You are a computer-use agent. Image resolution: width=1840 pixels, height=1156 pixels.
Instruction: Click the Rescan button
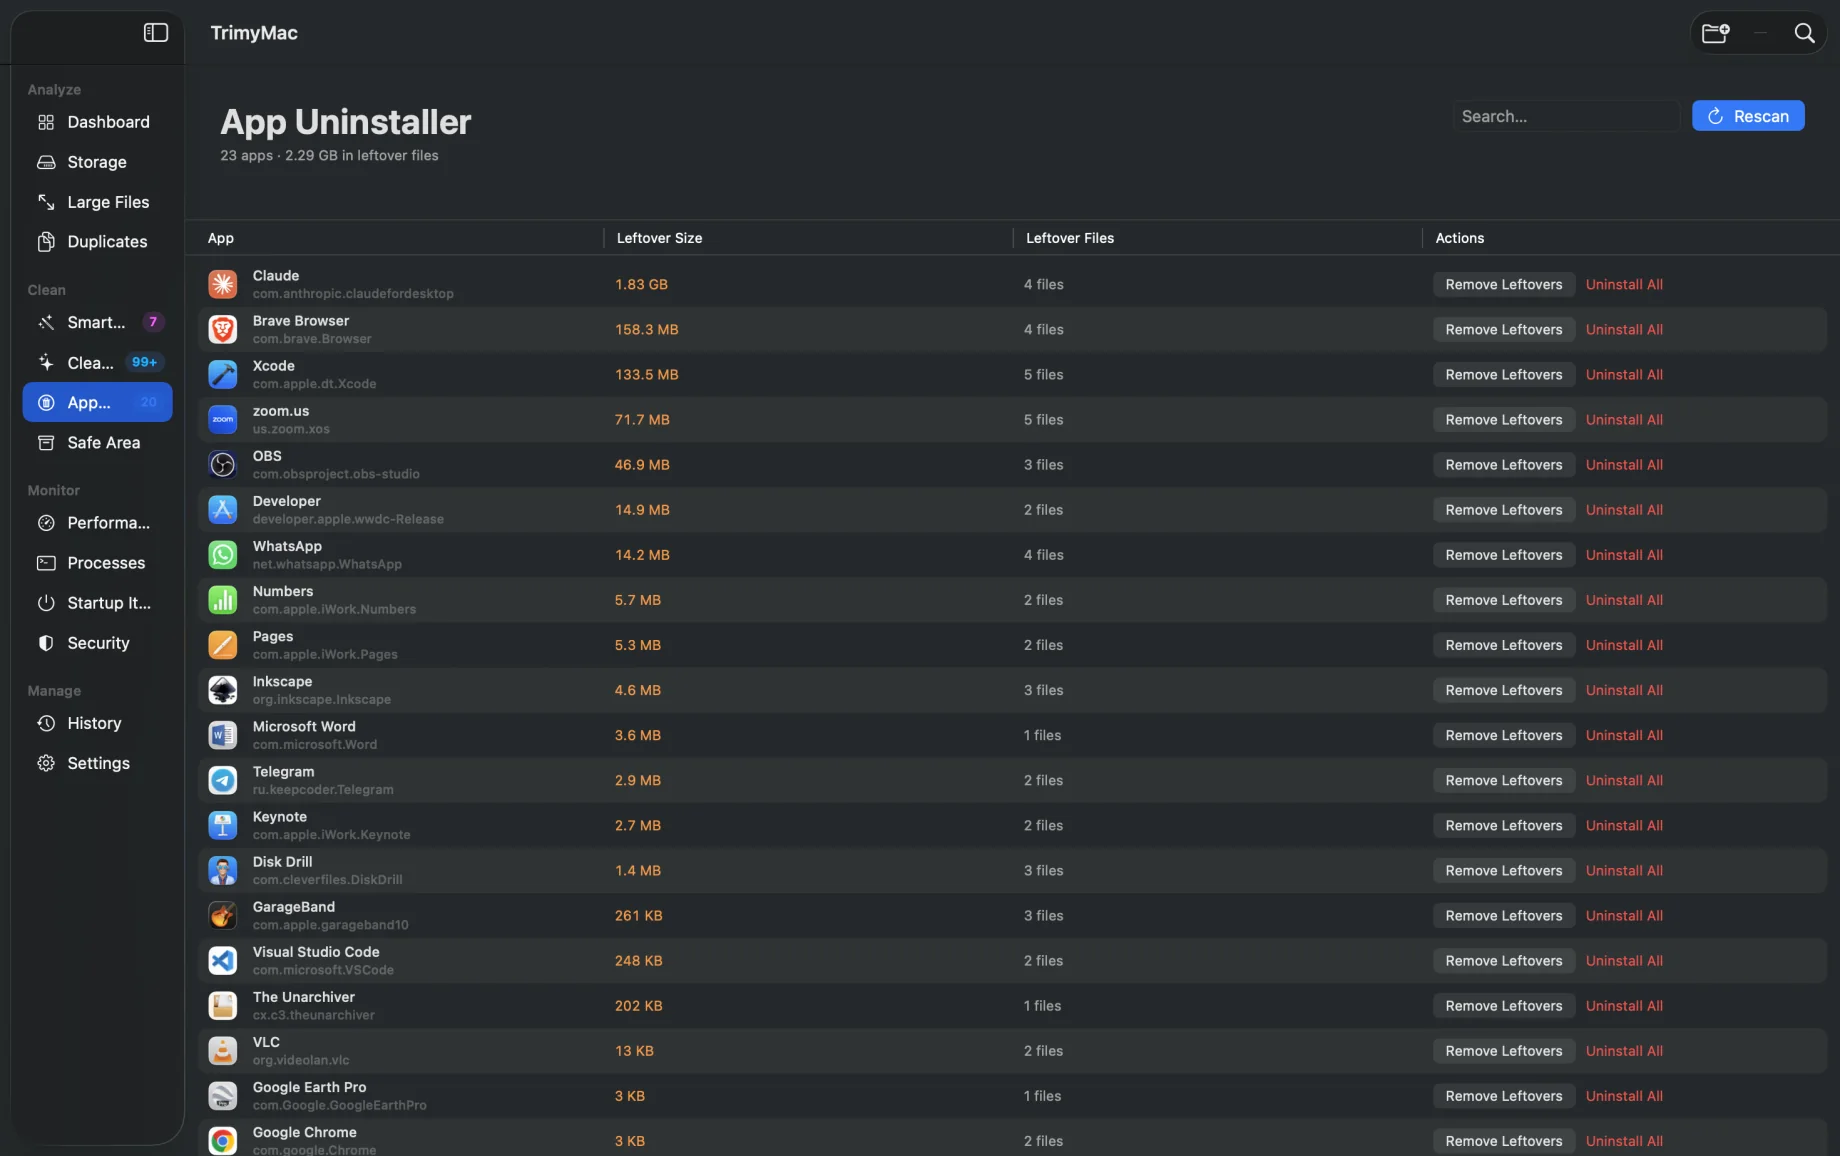[1748, 116]
